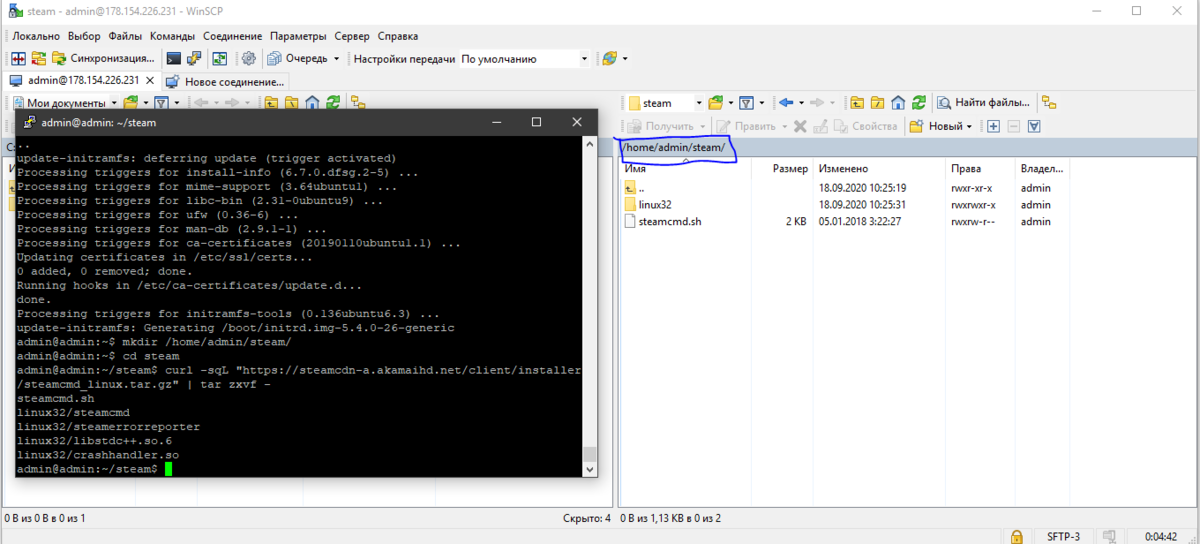This screenshot has height=544, width=1200.
Task: Click the select files plus icon
Action: 993,126
